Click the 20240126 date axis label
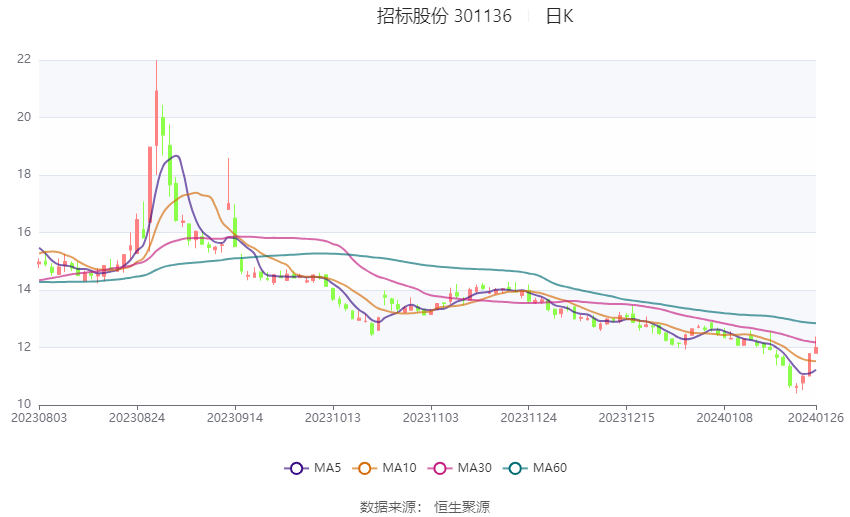This screenshot has width=850, height=517. (816, 418)
